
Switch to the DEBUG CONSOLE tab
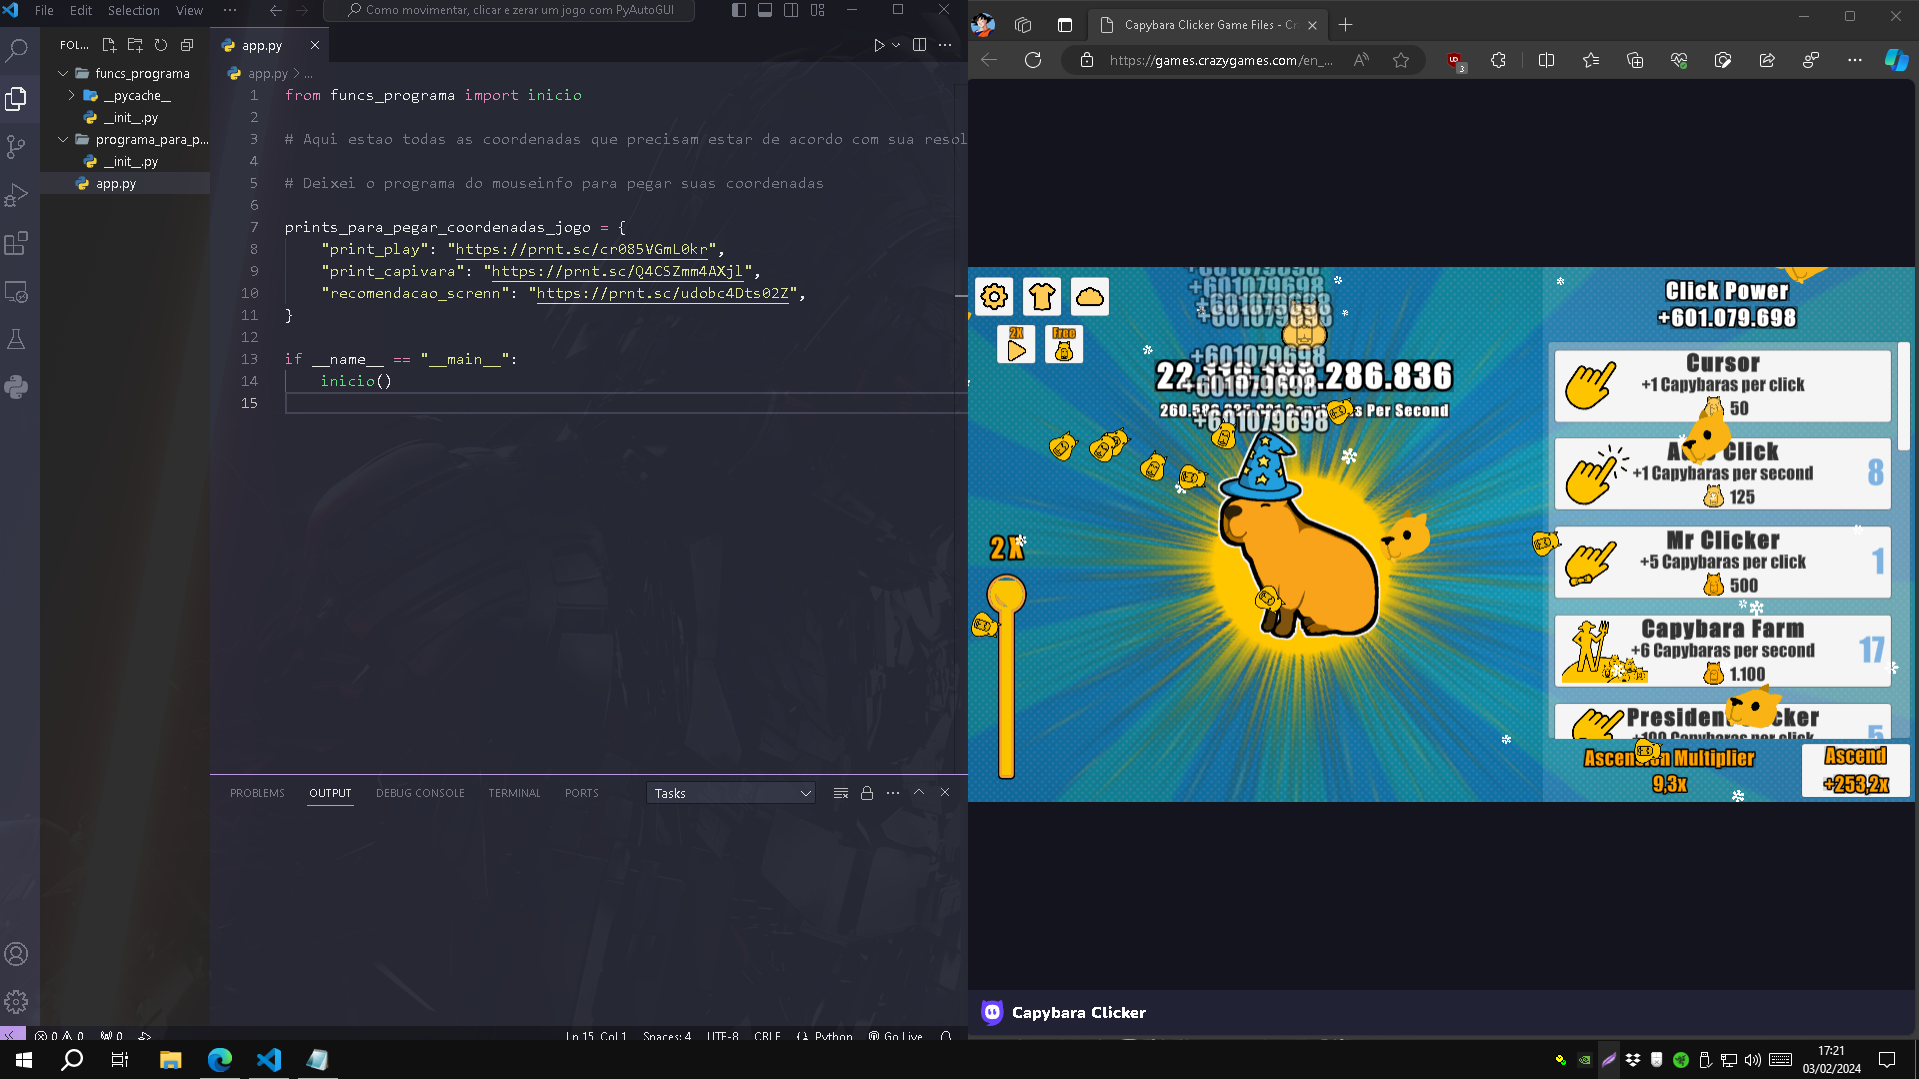pyautogui.click(x=420, y=793)
